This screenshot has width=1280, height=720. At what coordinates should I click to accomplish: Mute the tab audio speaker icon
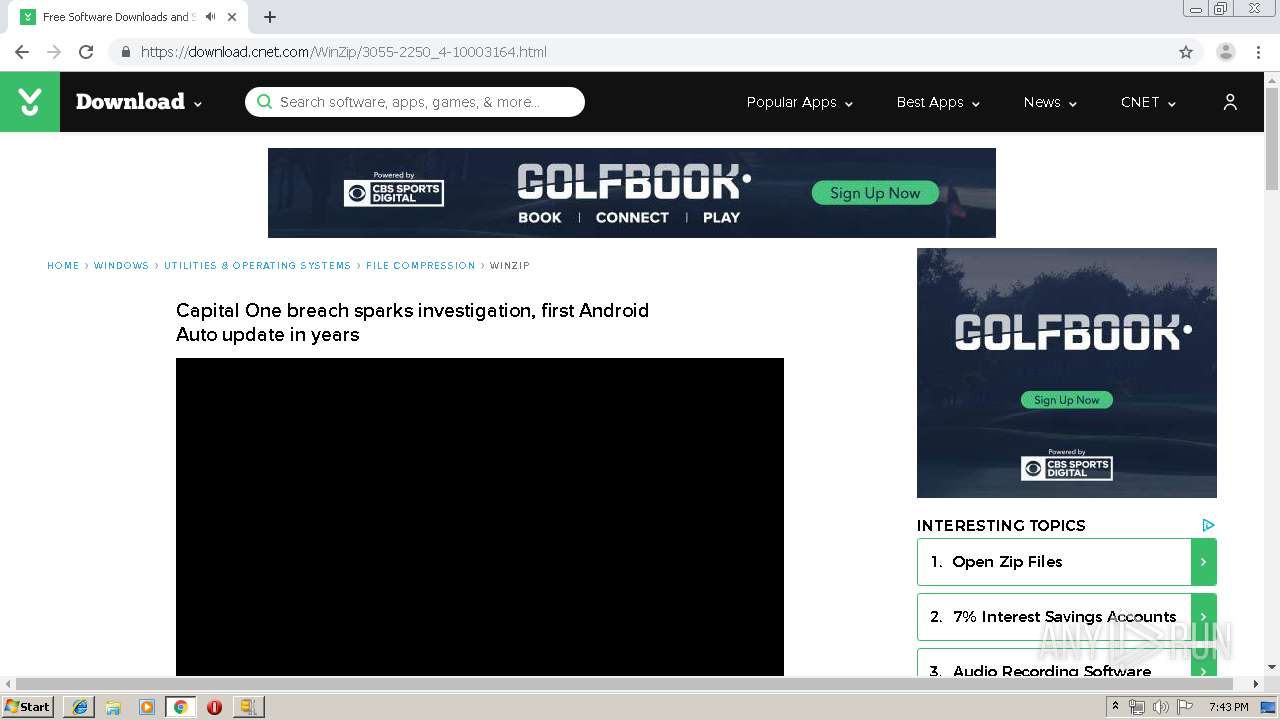210,17
